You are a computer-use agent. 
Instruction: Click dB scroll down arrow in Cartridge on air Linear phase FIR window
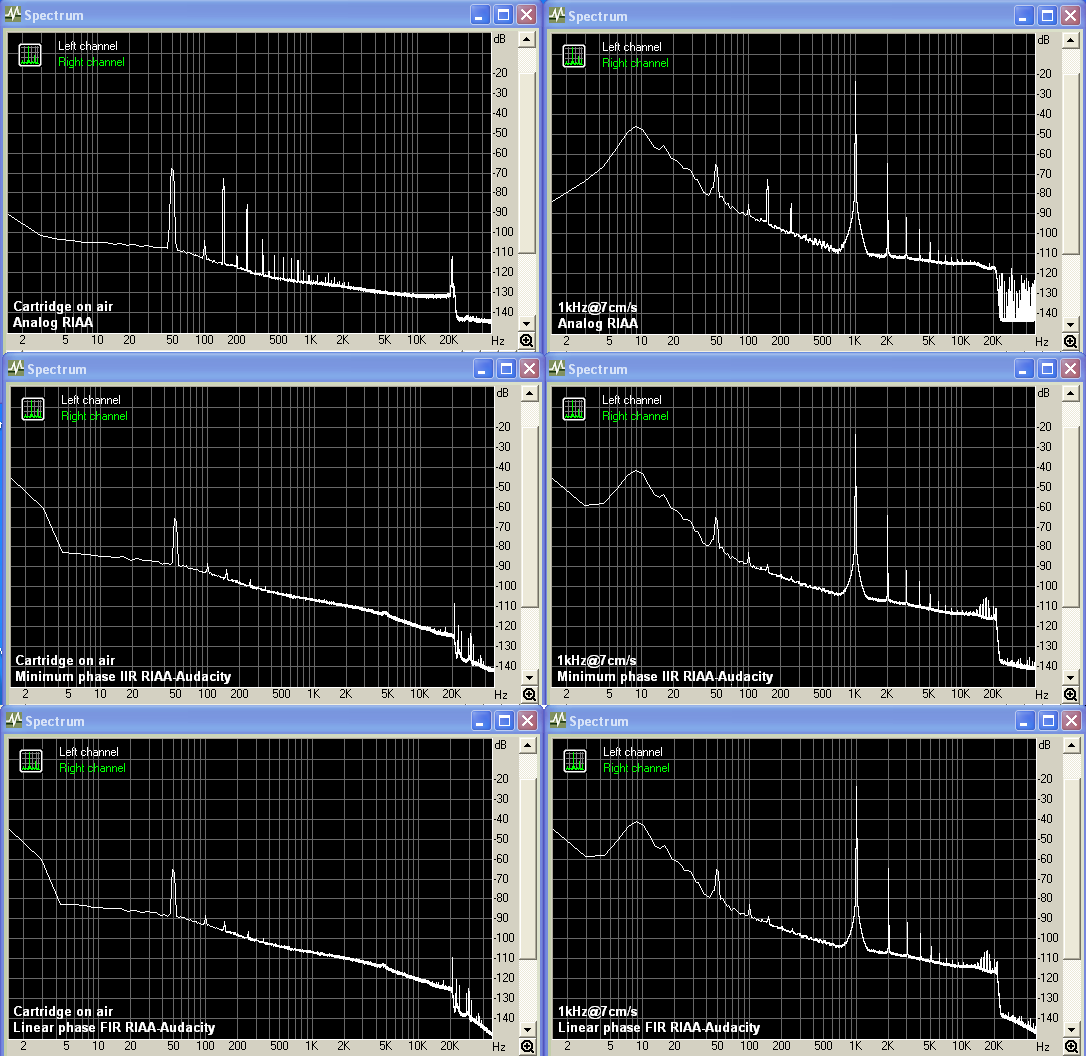coord(527,1030)
